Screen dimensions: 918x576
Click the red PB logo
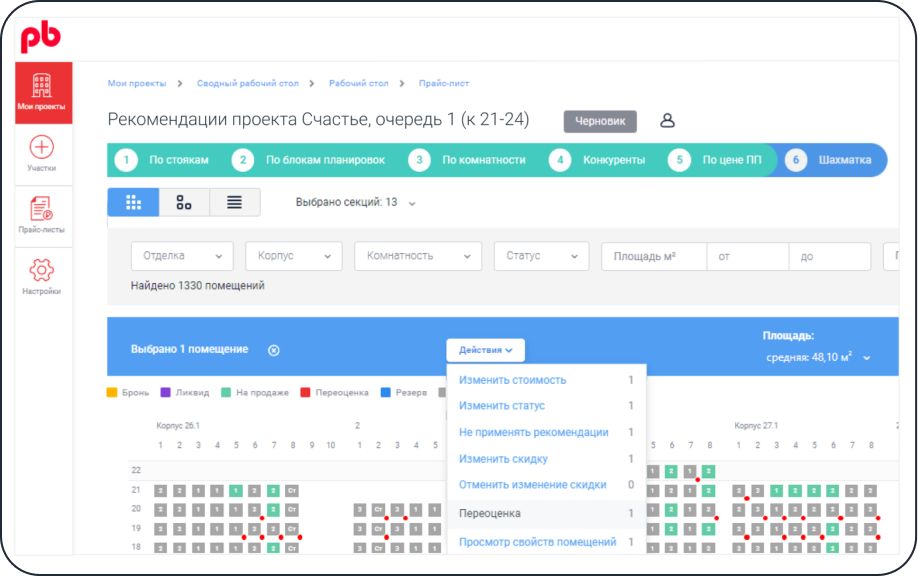[x=40, y=37]
